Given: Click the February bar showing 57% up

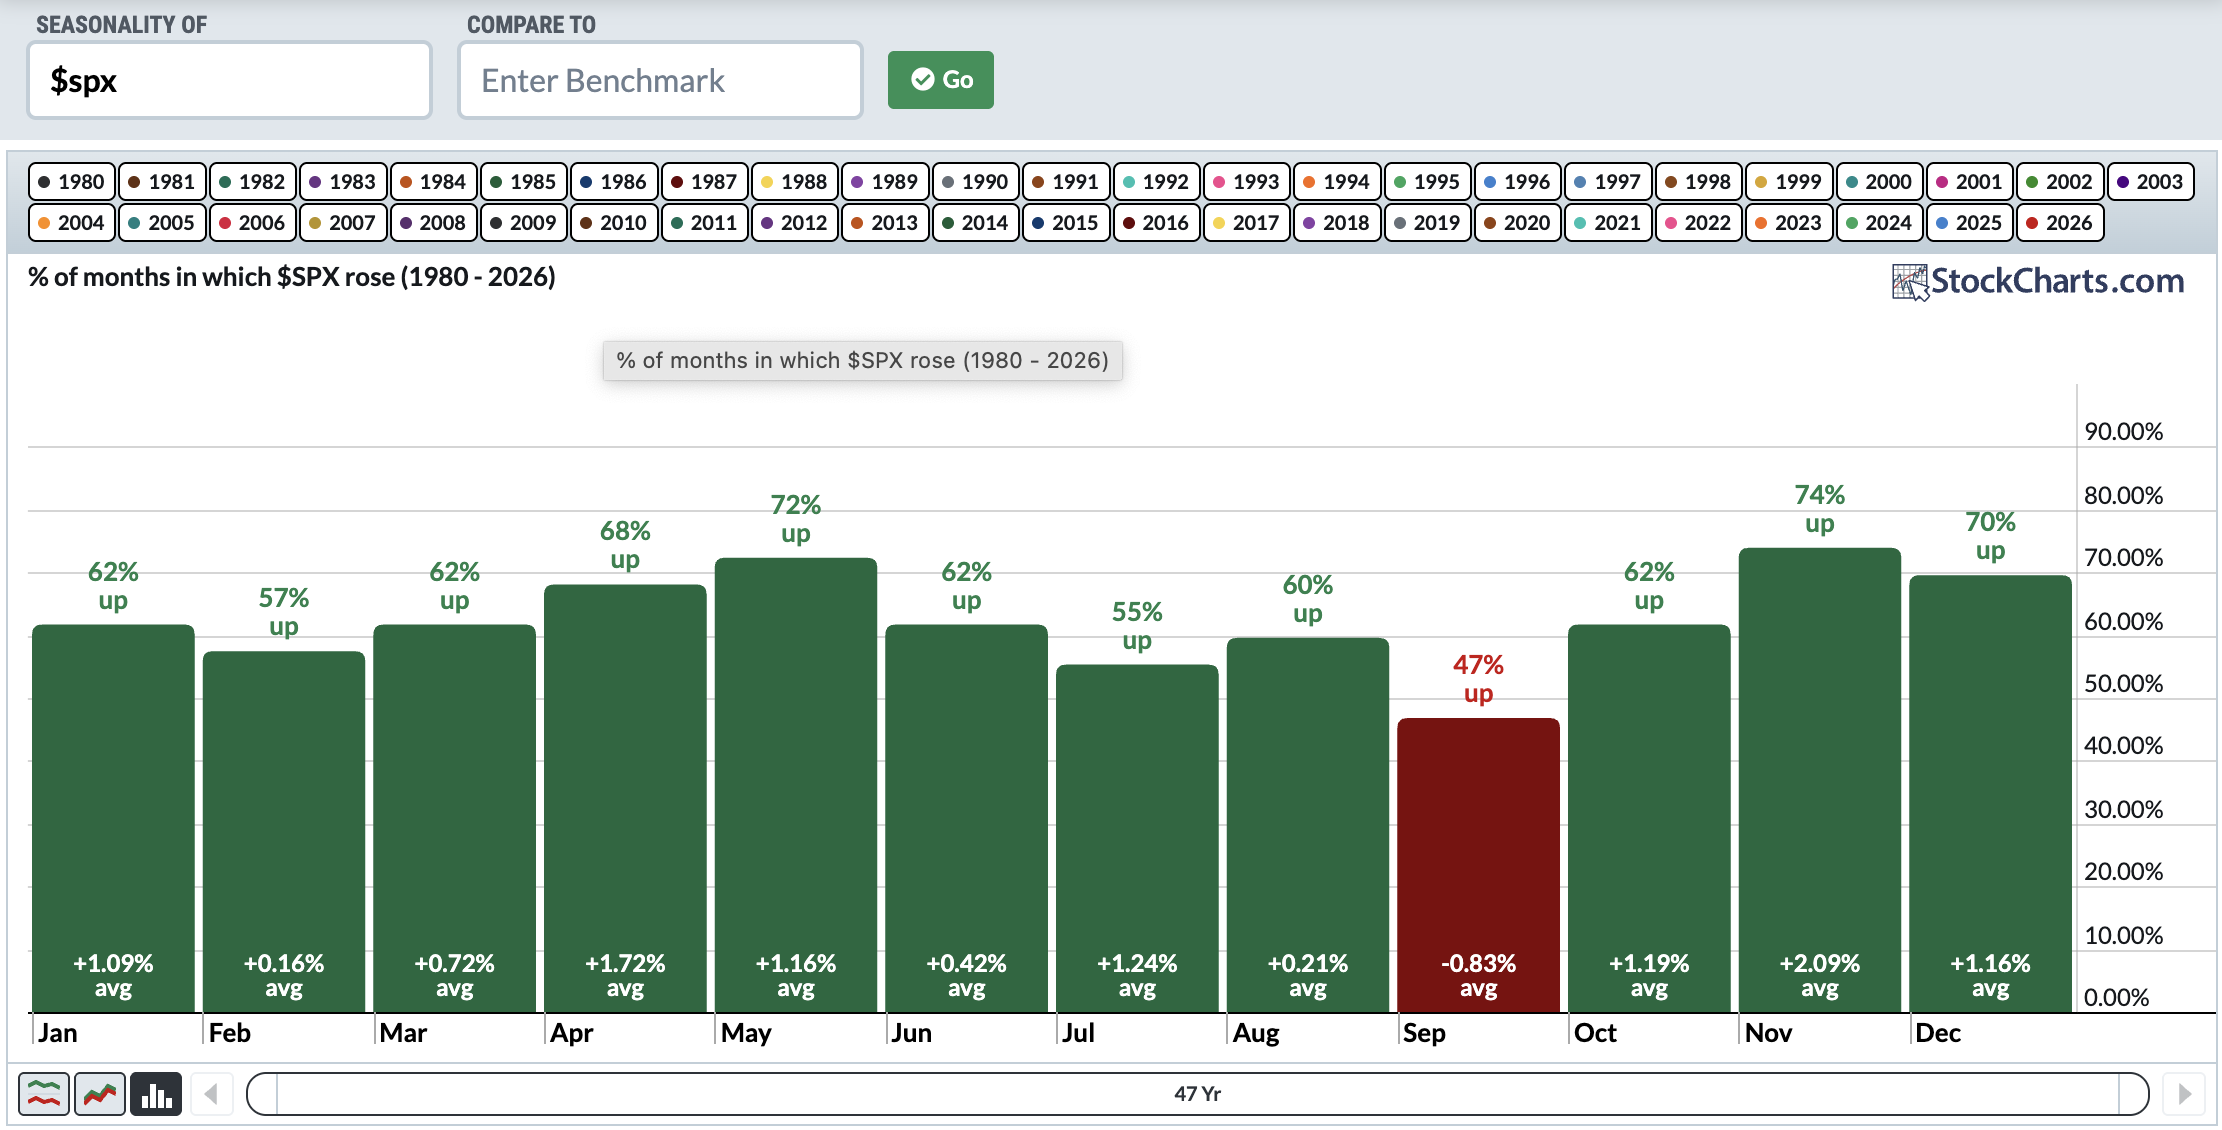Looking at the screenshot, I should 284,832.
